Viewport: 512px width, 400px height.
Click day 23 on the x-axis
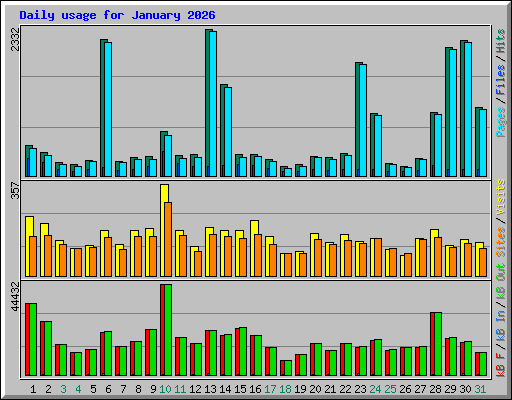point(360,389)
